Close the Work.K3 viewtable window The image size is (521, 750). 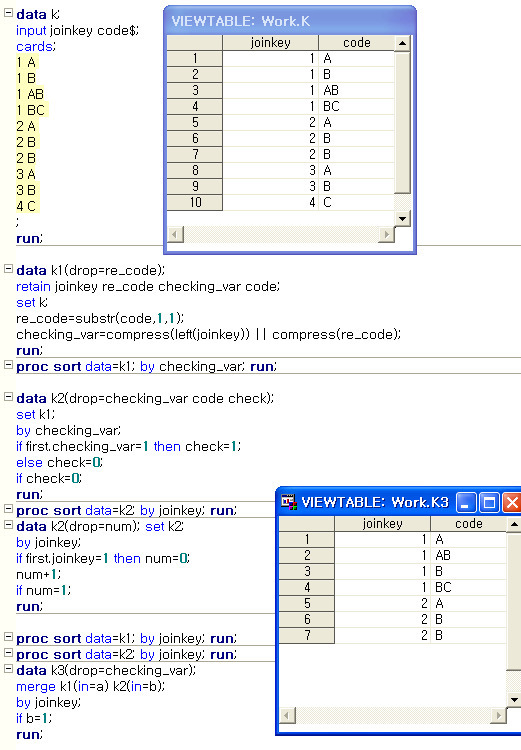512,502
